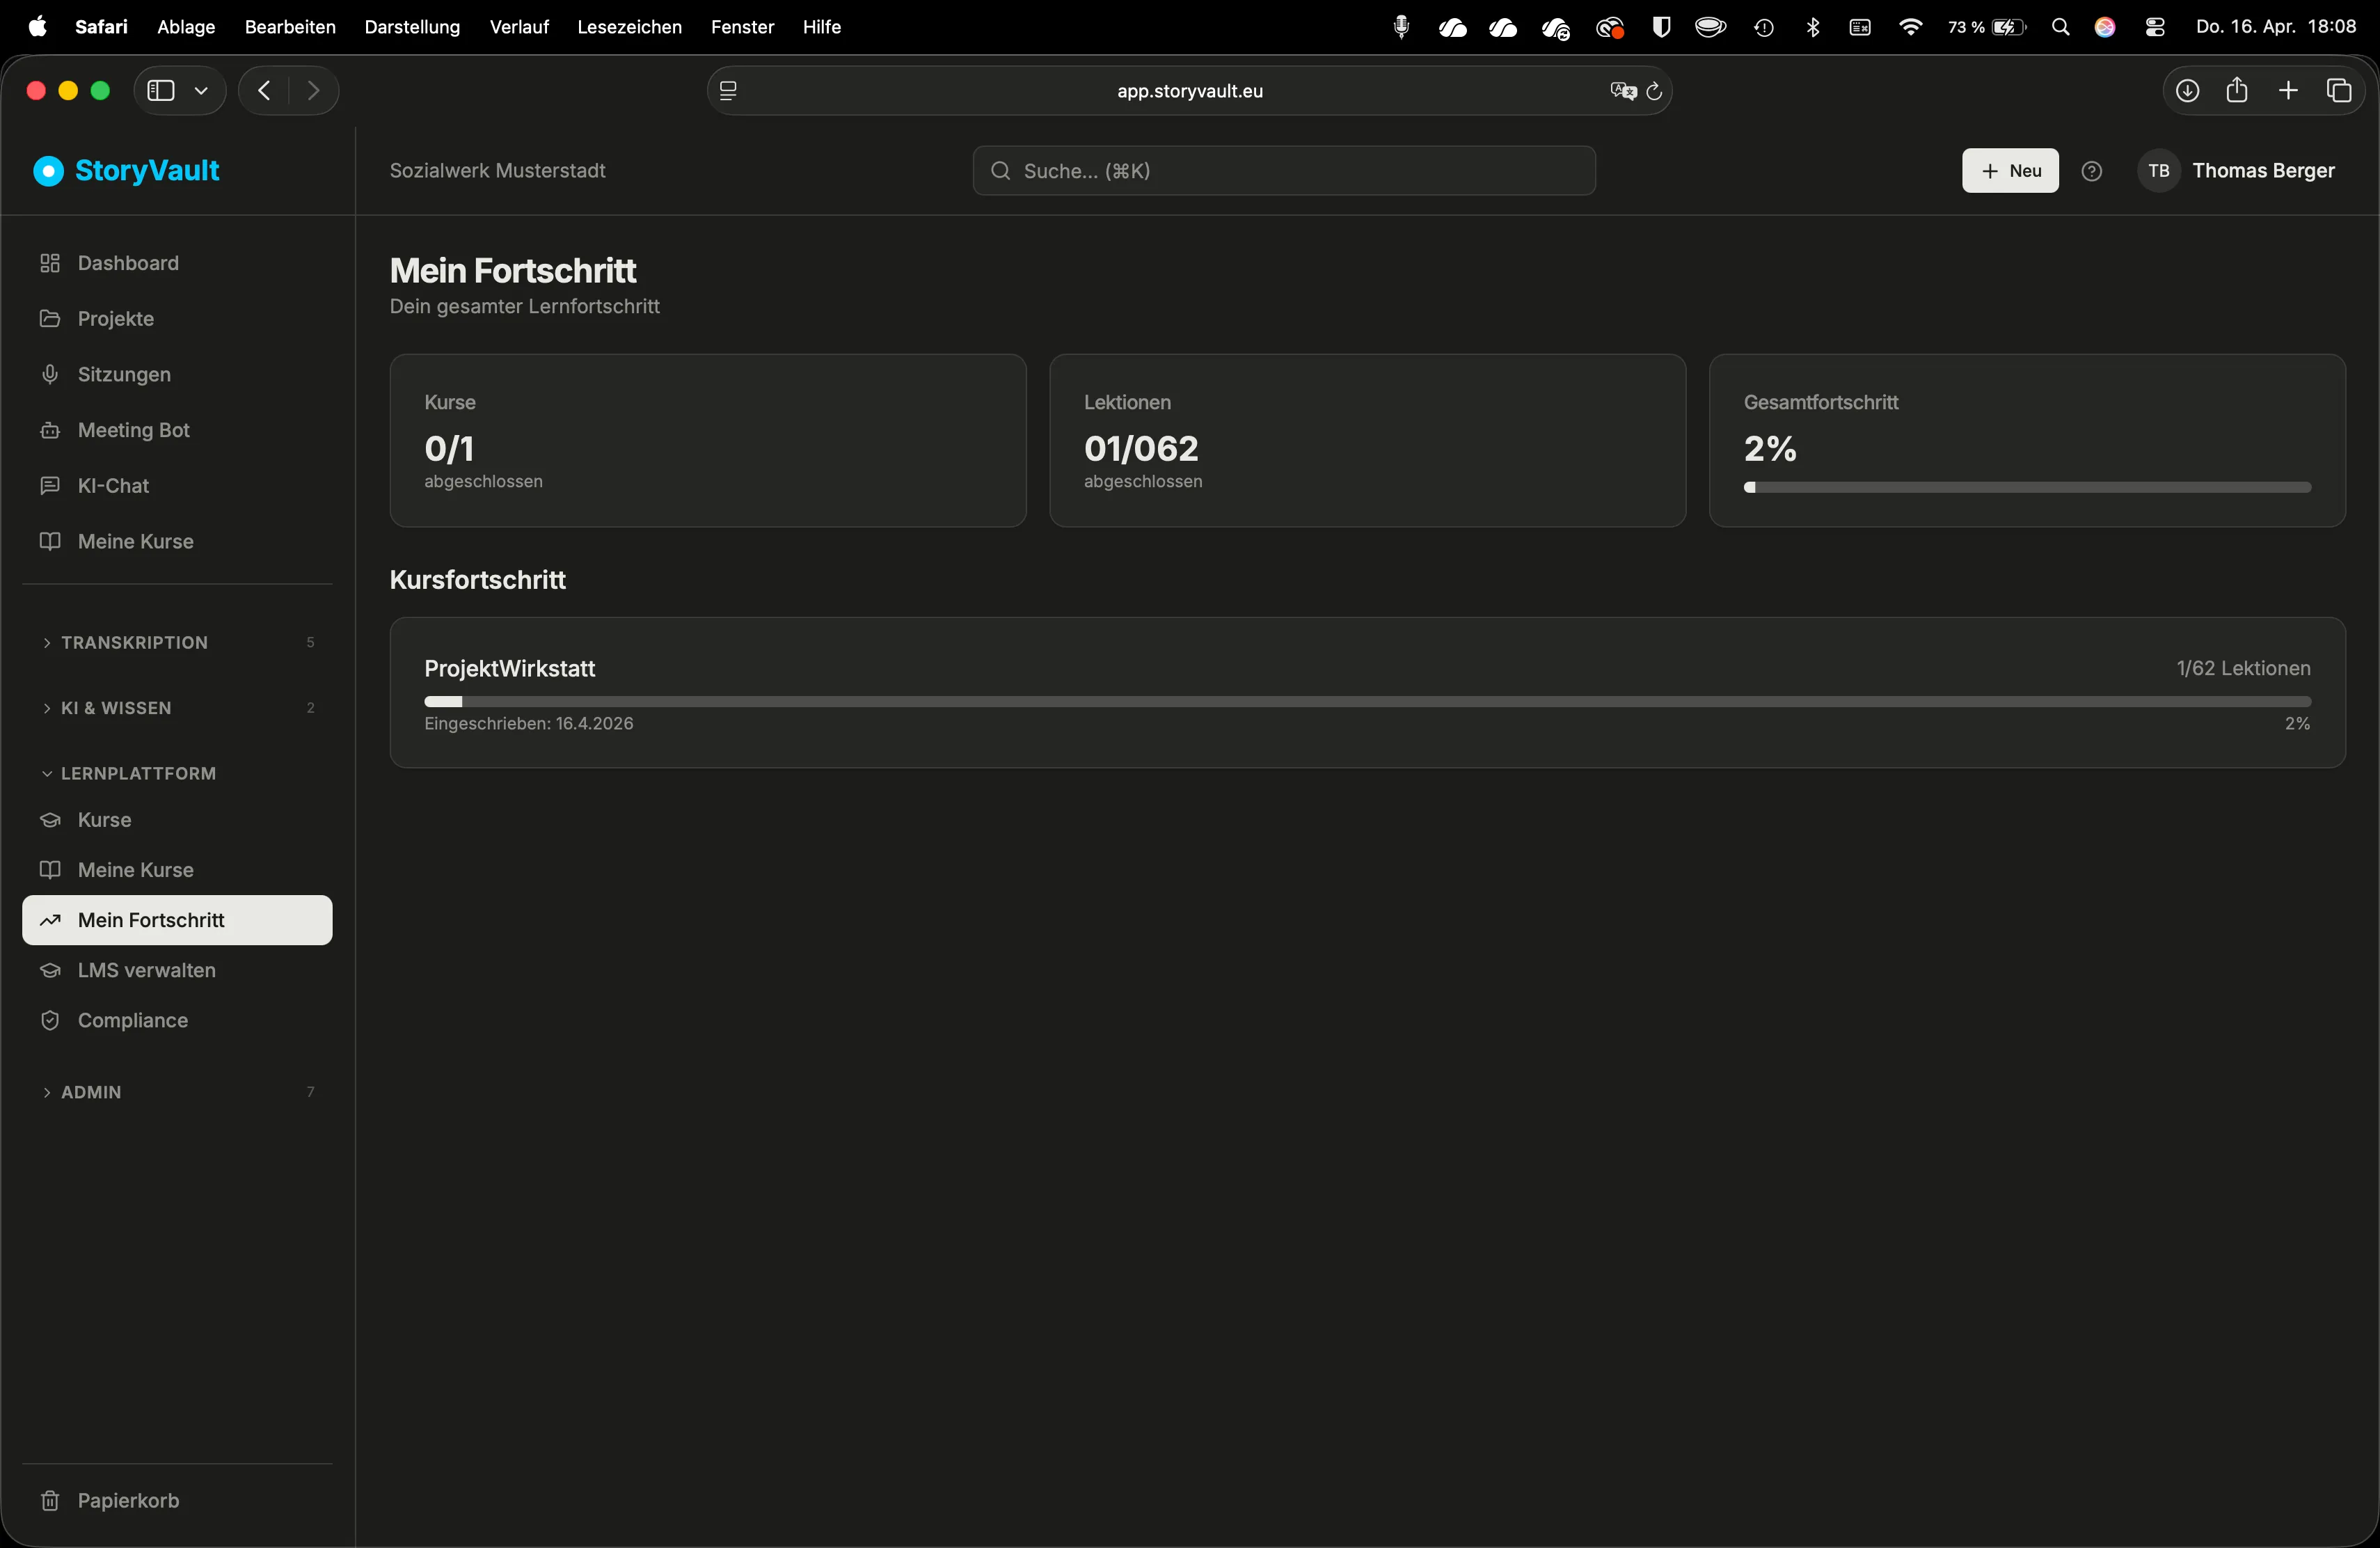Open the help question mark icon
The height and width of the screenshot is (1548, 2380).
[x=2091, y=171]
